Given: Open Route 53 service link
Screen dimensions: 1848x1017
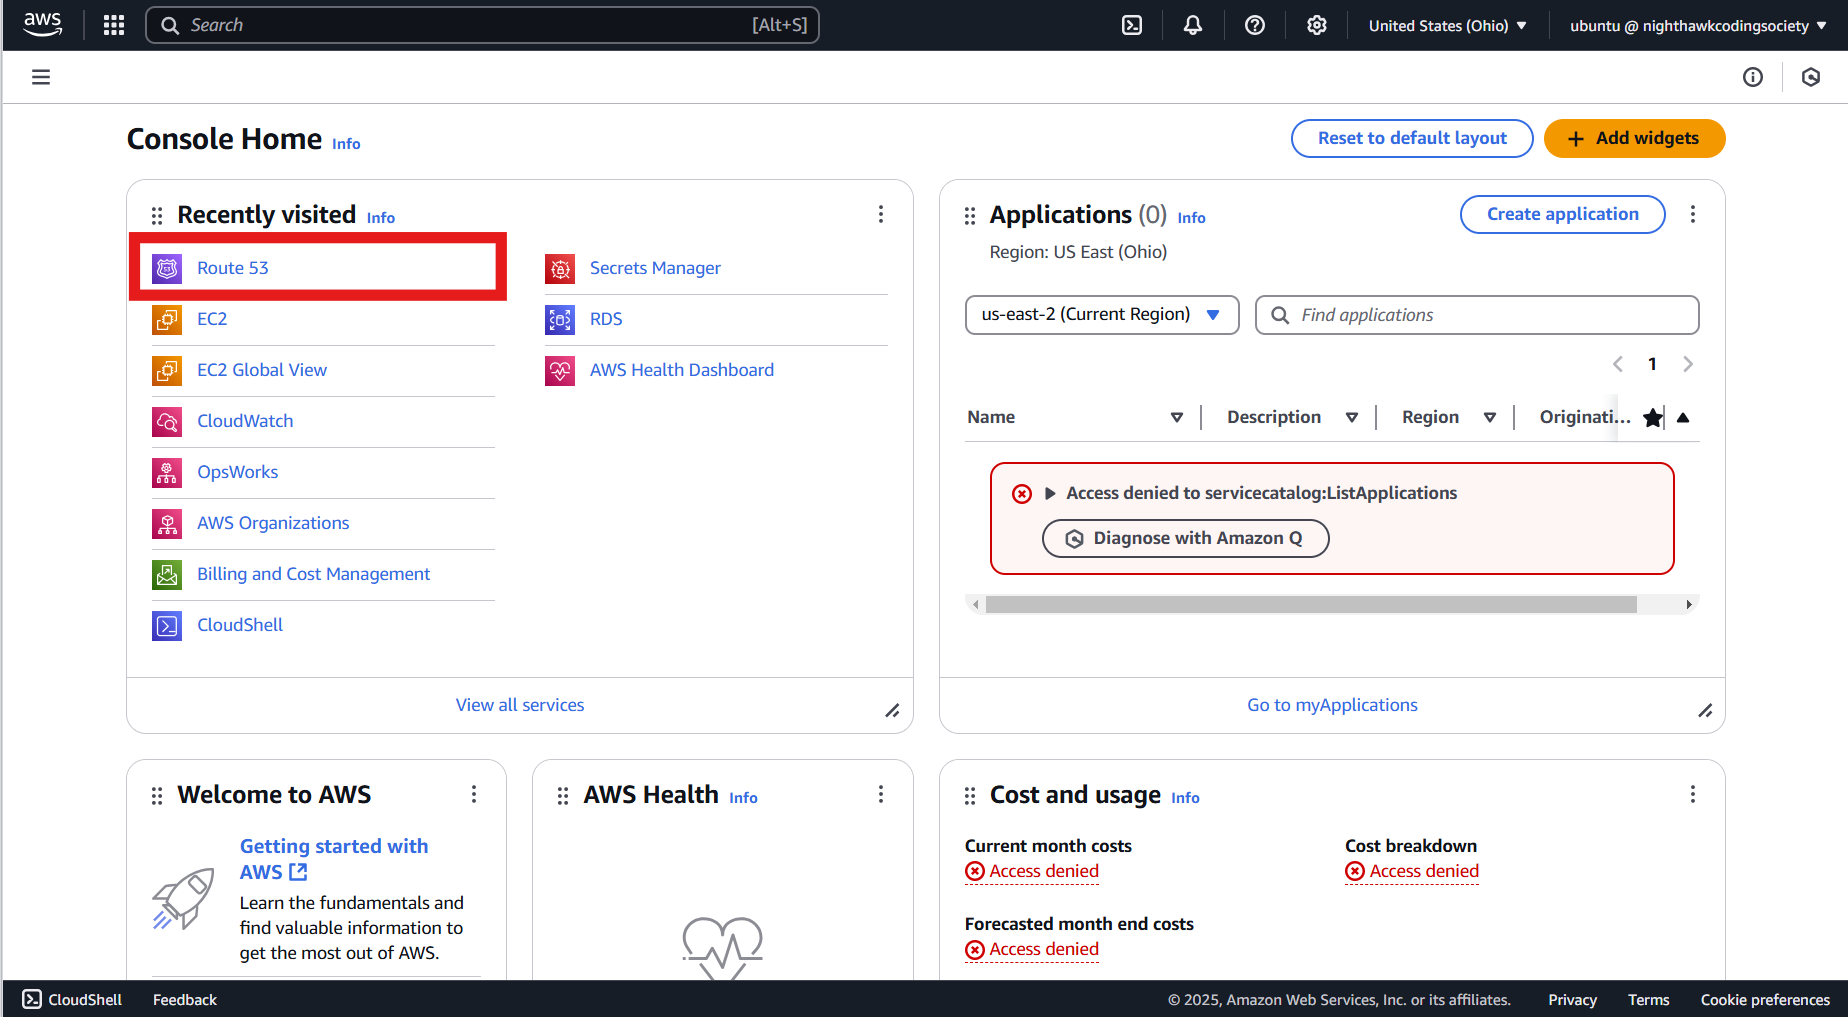Looking at the screenshot, I should [233, 268].
